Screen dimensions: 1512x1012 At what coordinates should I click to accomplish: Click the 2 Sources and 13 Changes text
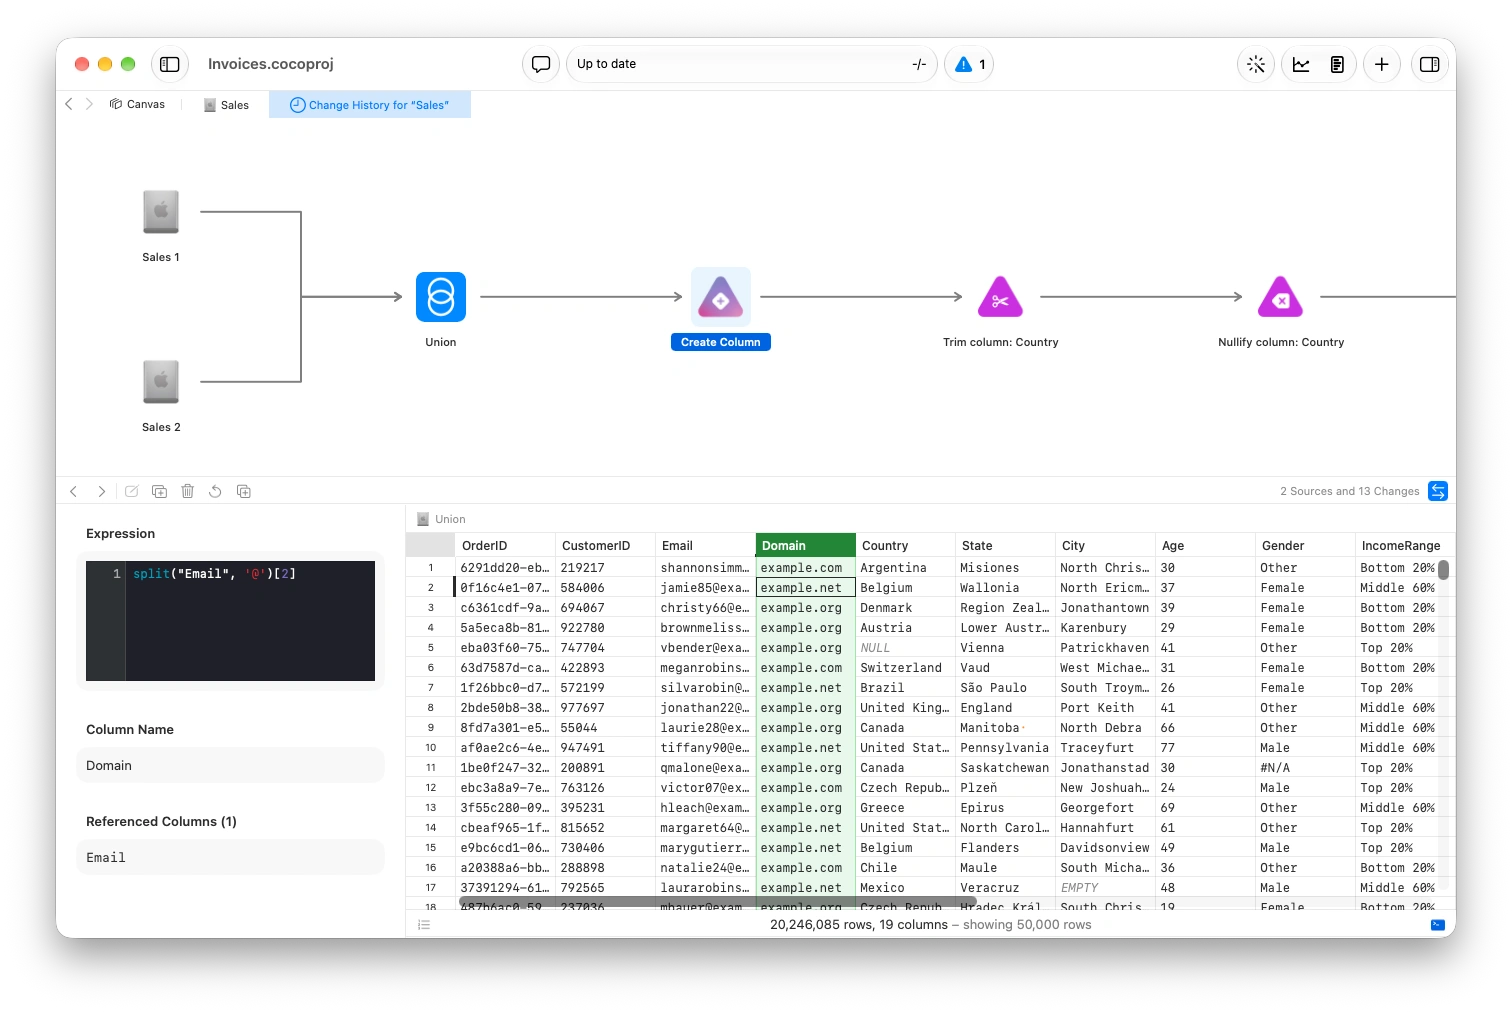point(1349,491)
